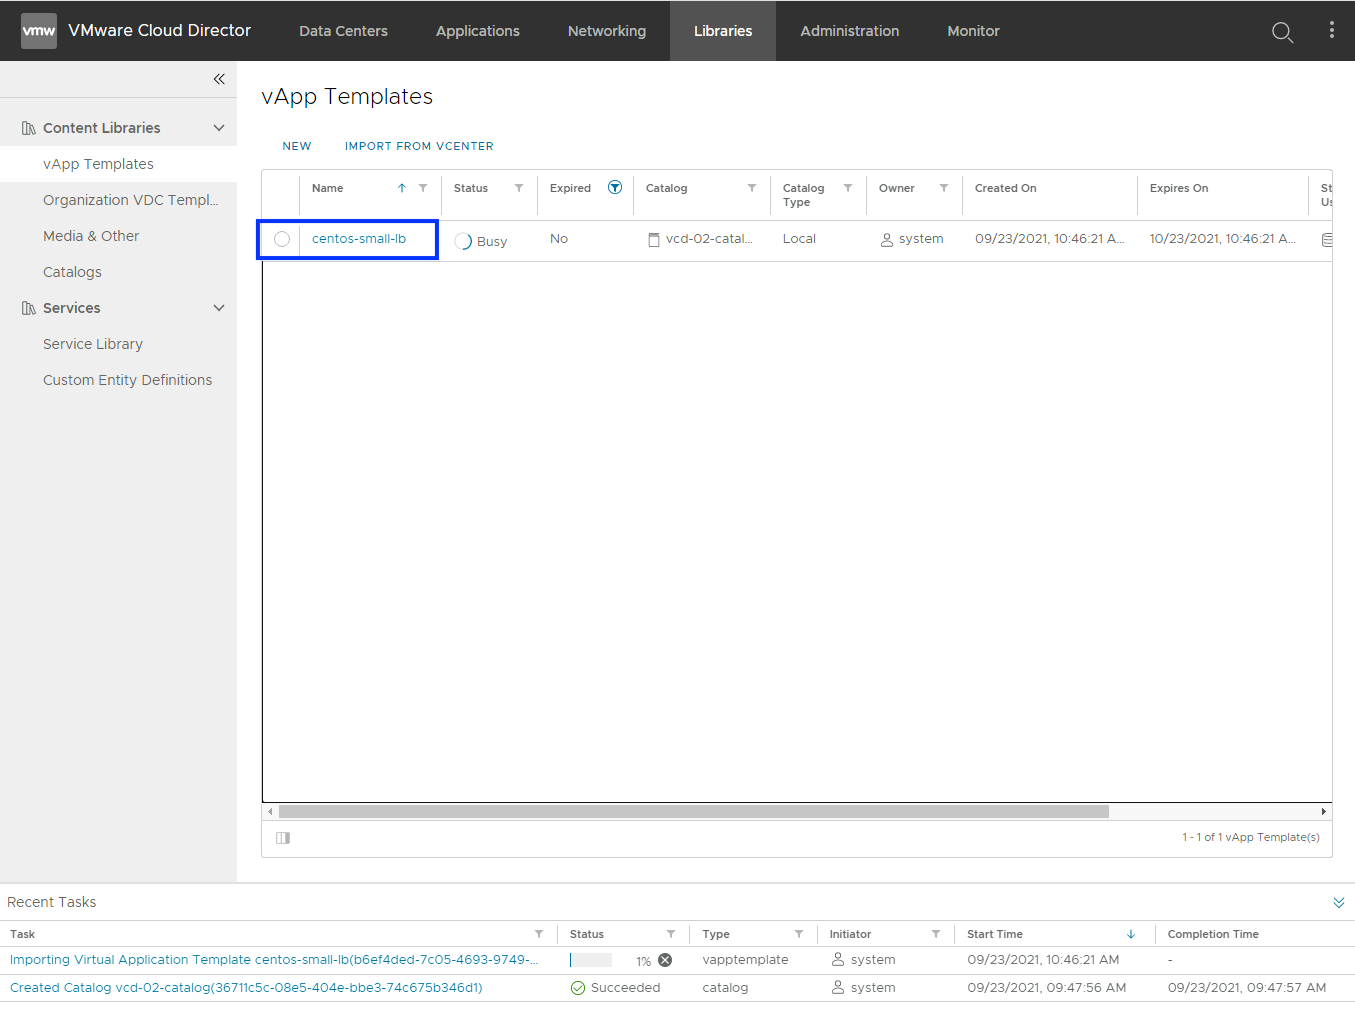Open the Status column filter in templates grid
This screenshot has width=1355, height=1011.
[x=519, y=188]
